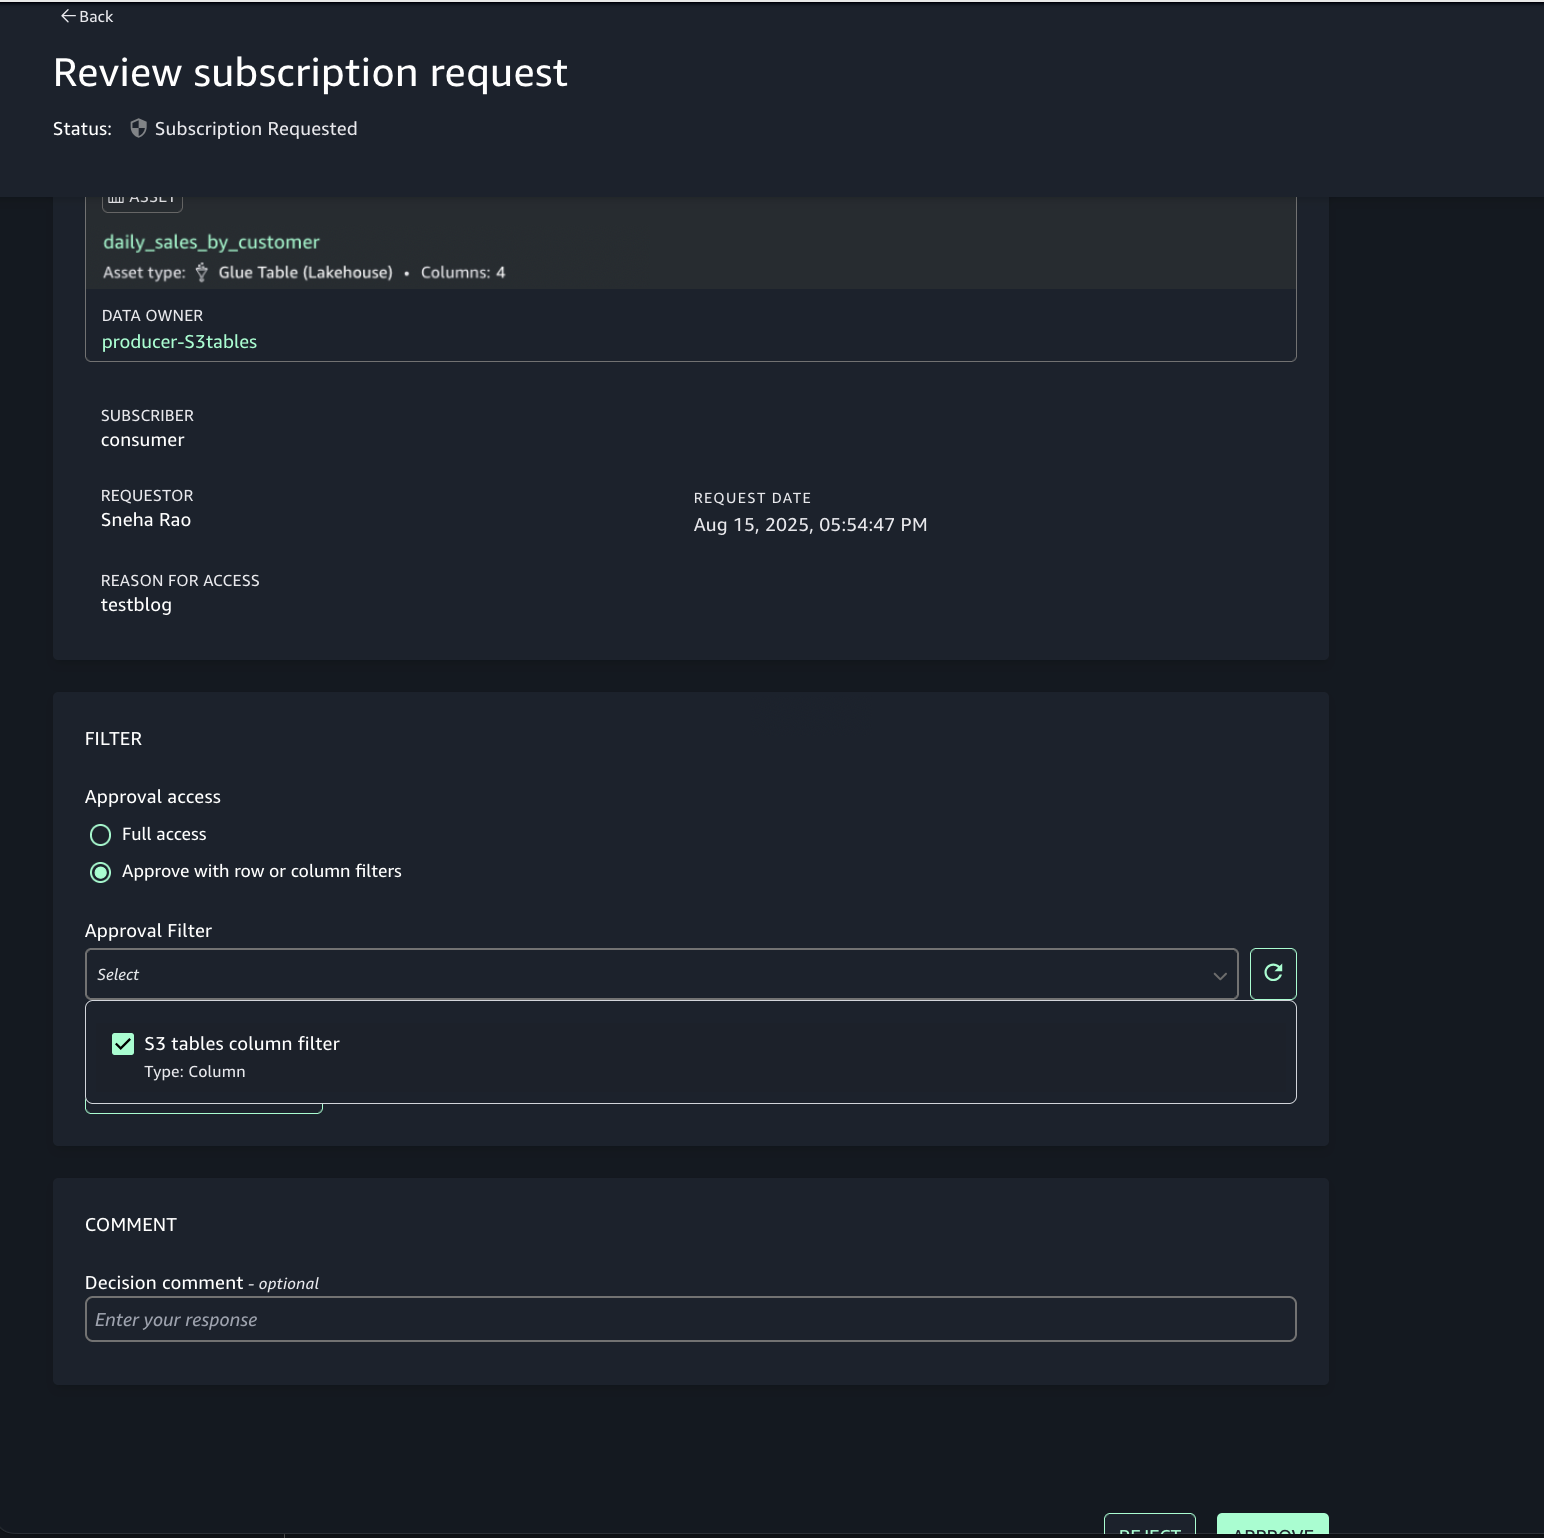This screenshot has width=1544, height=1538.
Task: Click the Back arrow icon
Action: click(68, 16)
